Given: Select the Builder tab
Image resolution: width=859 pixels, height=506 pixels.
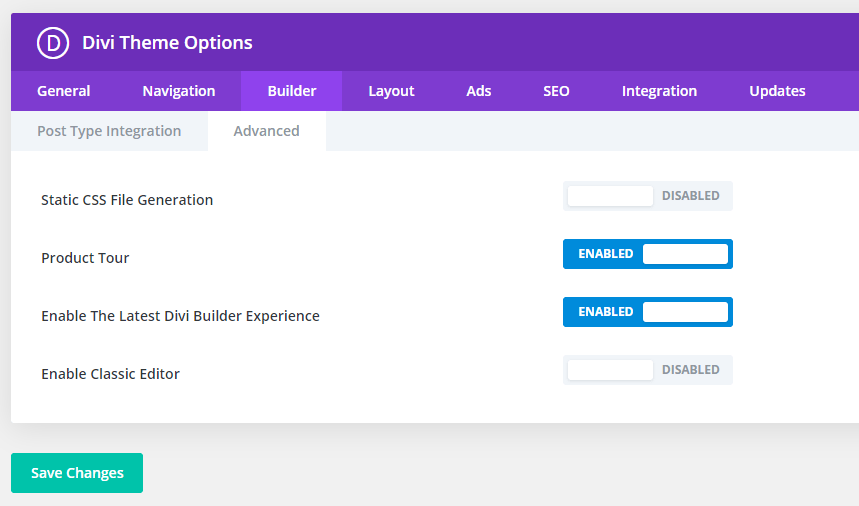Looking at the screenshot, I should [x=291, y=91].
